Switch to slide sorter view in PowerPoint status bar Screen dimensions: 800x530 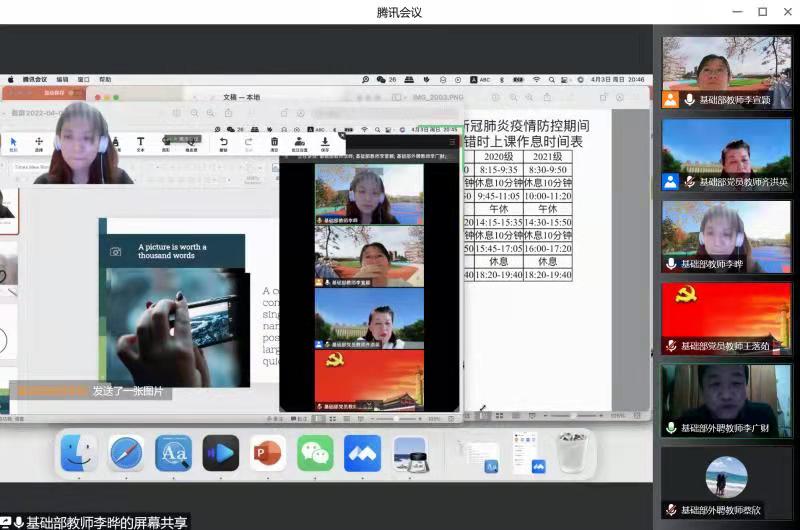tap(333, 419)
